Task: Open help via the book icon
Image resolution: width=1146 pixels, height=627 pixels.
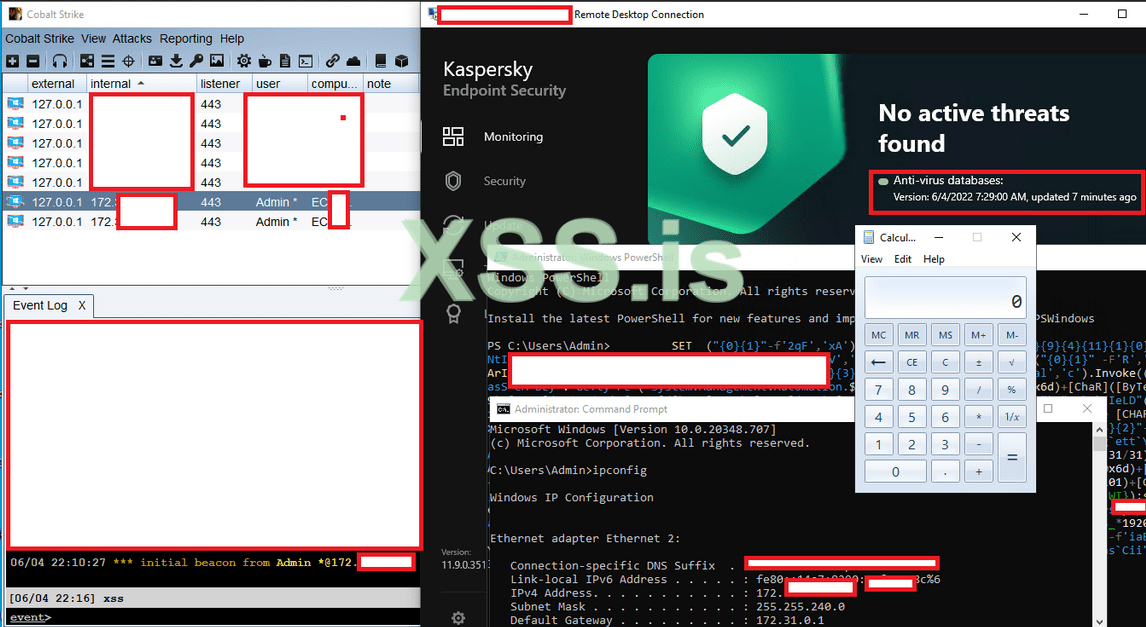Action: coord(380,61)
